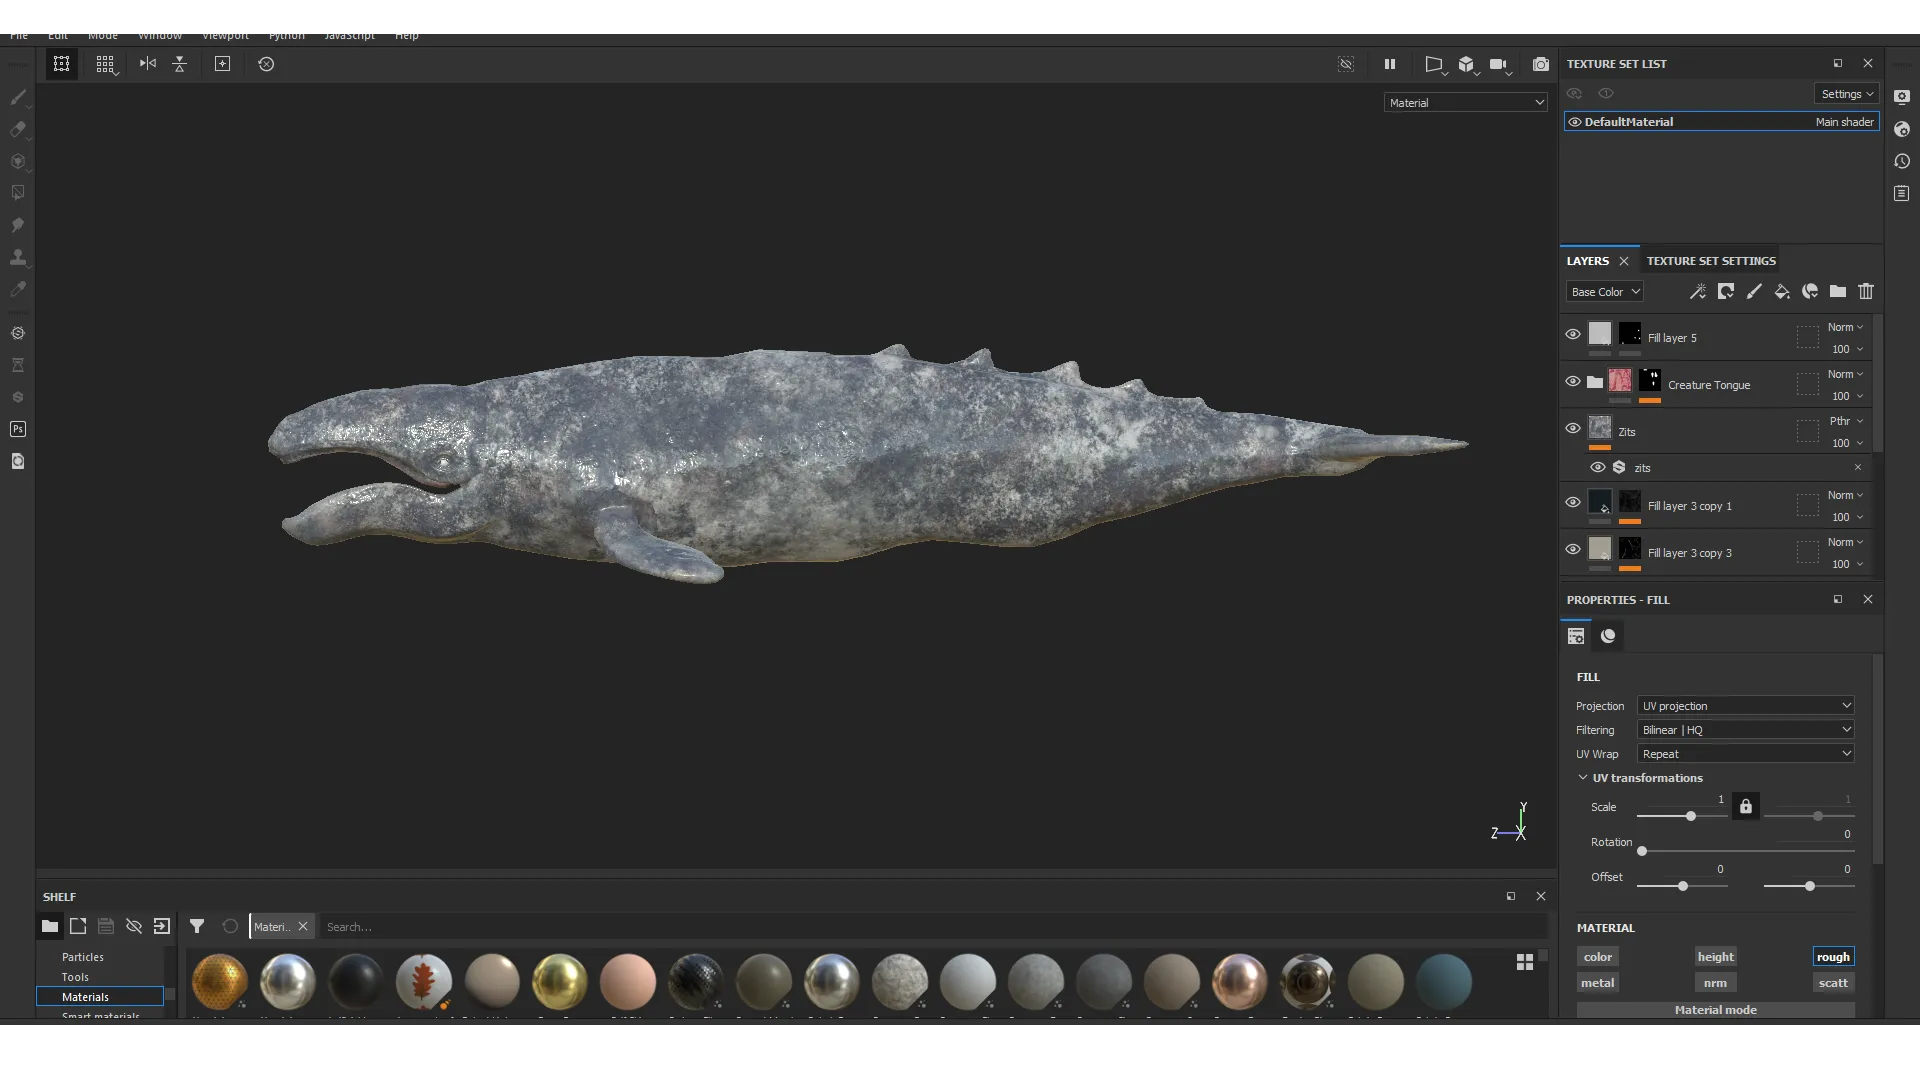Add a fill layer icon

(x=1782, y=292)
